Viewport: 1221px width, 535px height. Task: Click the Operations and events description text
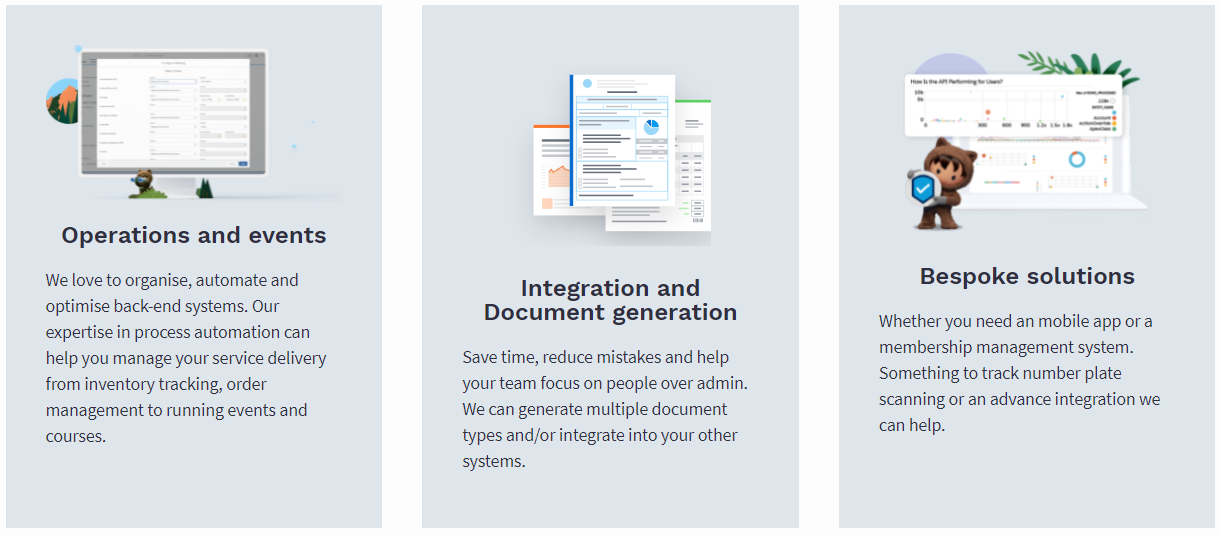point(186,358)
